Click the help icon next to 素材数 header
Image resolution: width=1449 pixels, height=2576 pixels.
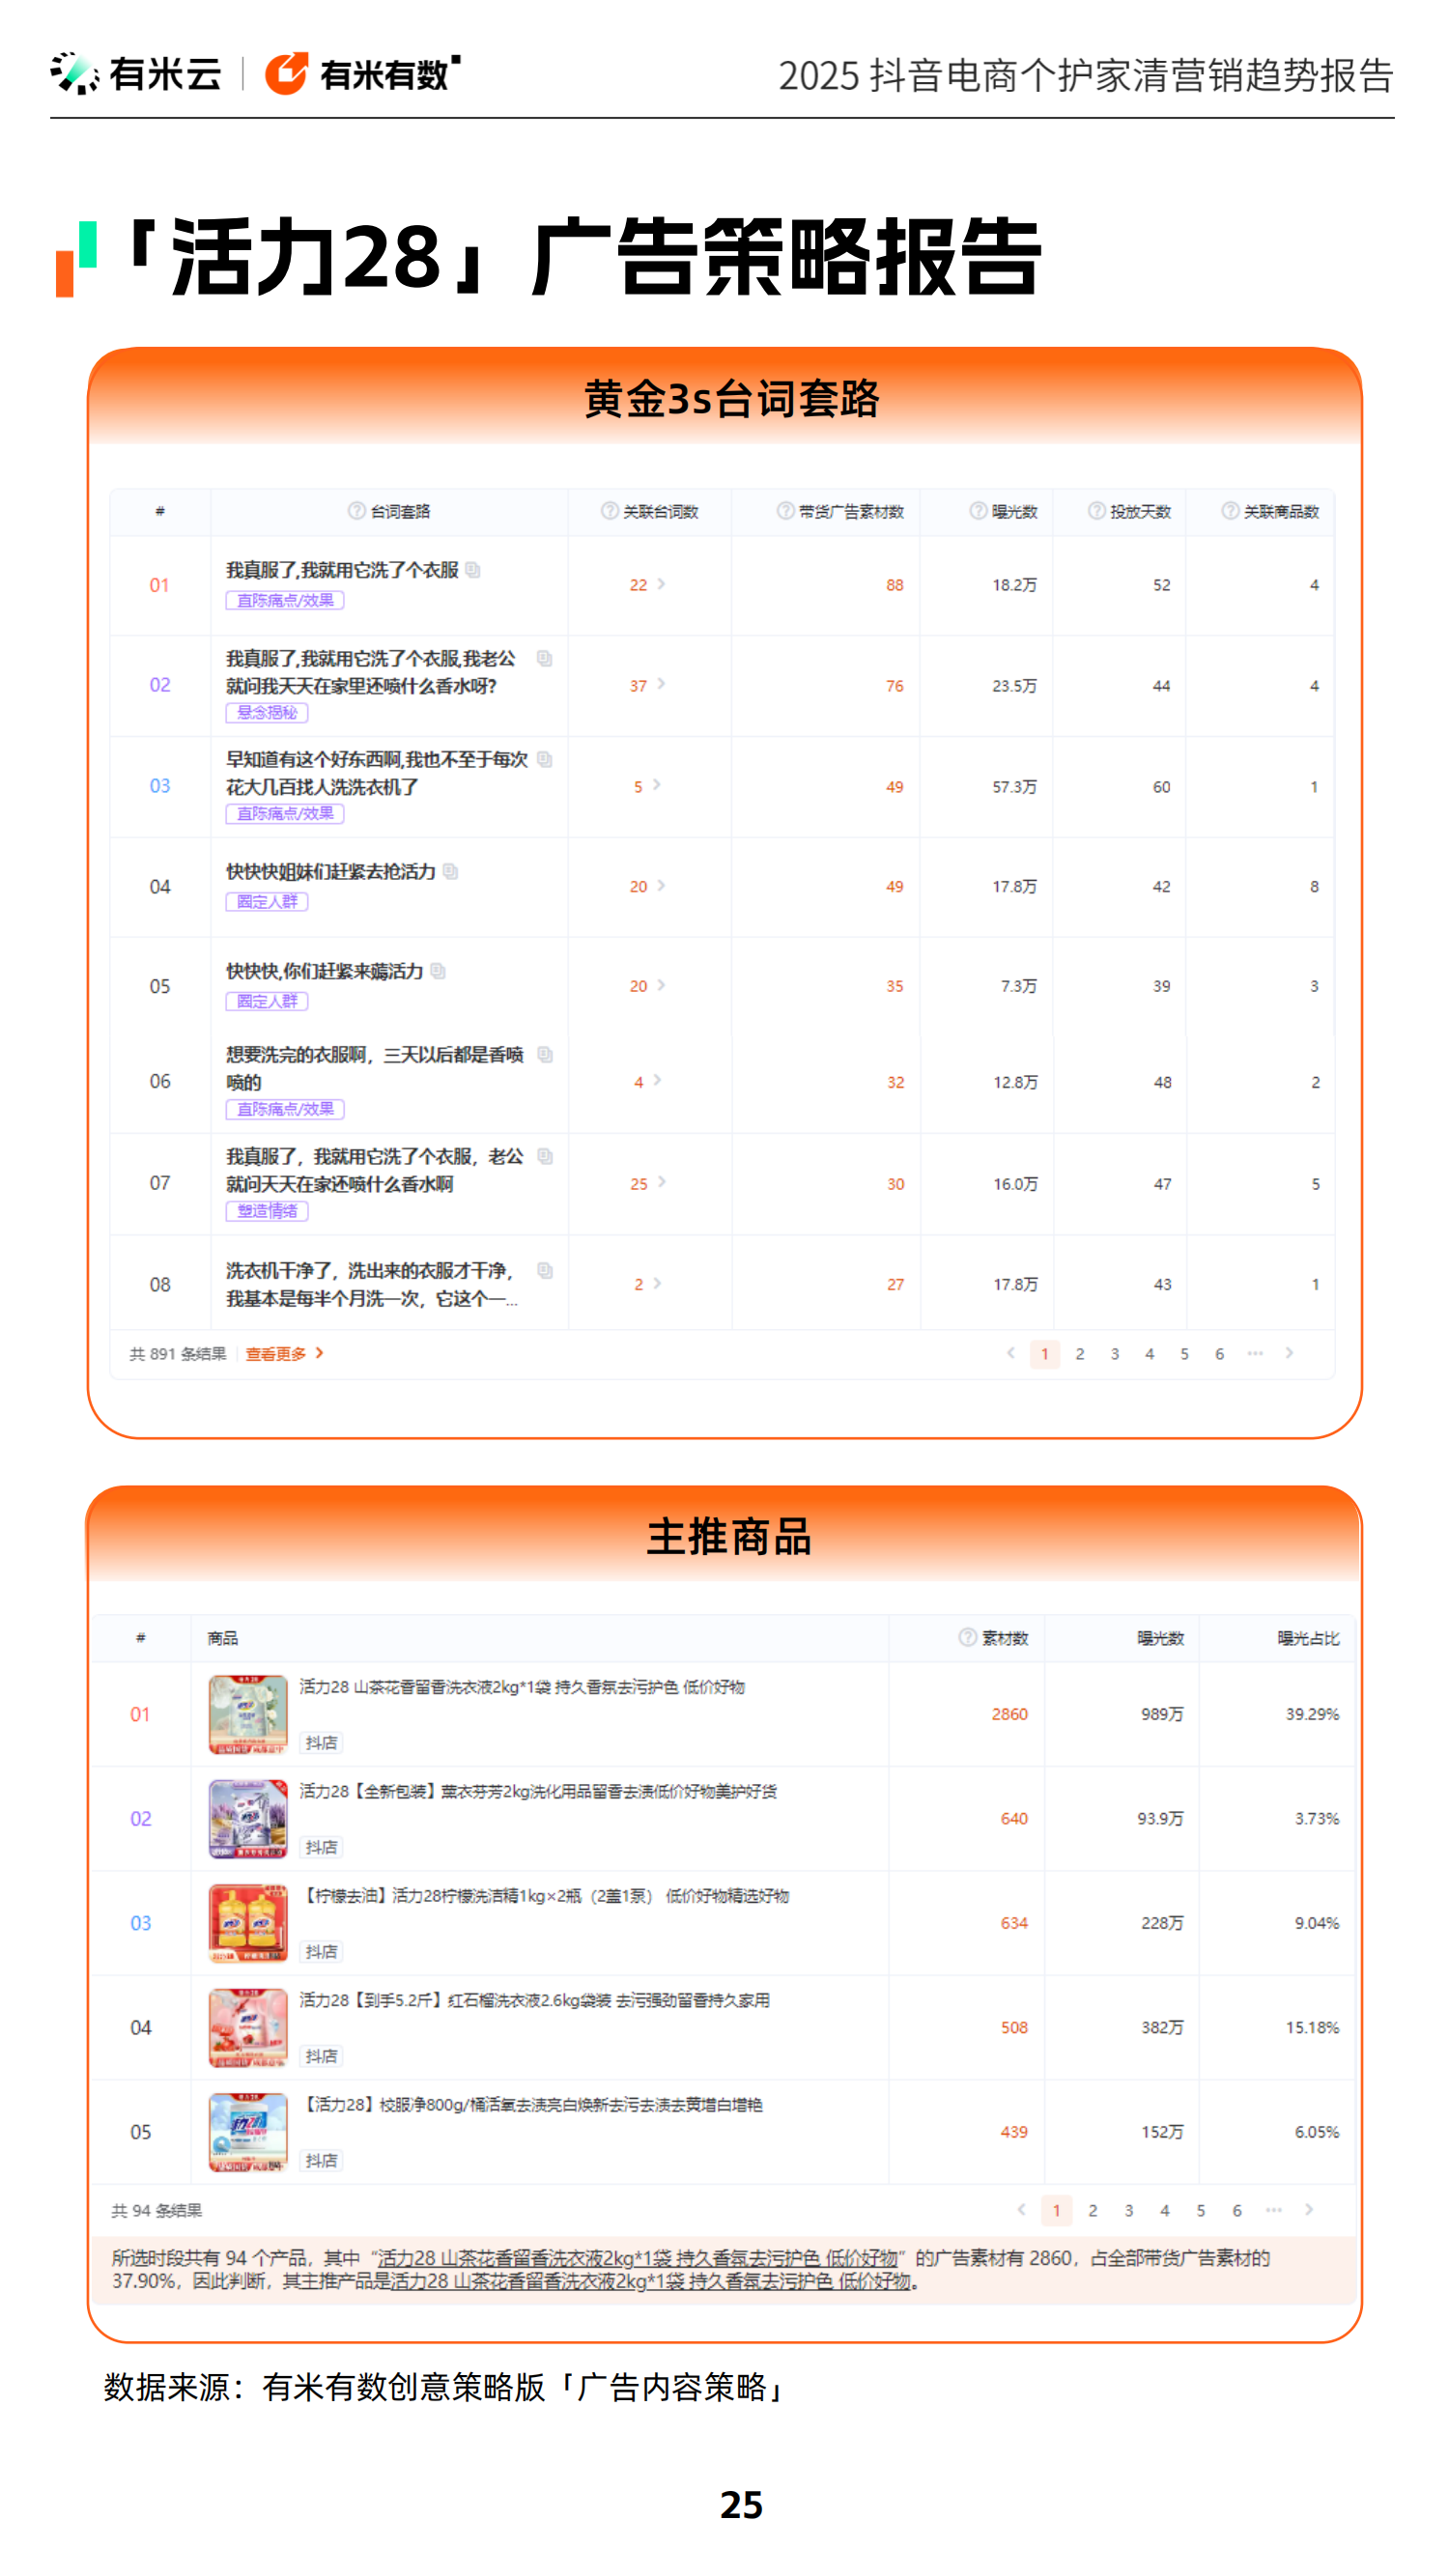click(967, 1637)
